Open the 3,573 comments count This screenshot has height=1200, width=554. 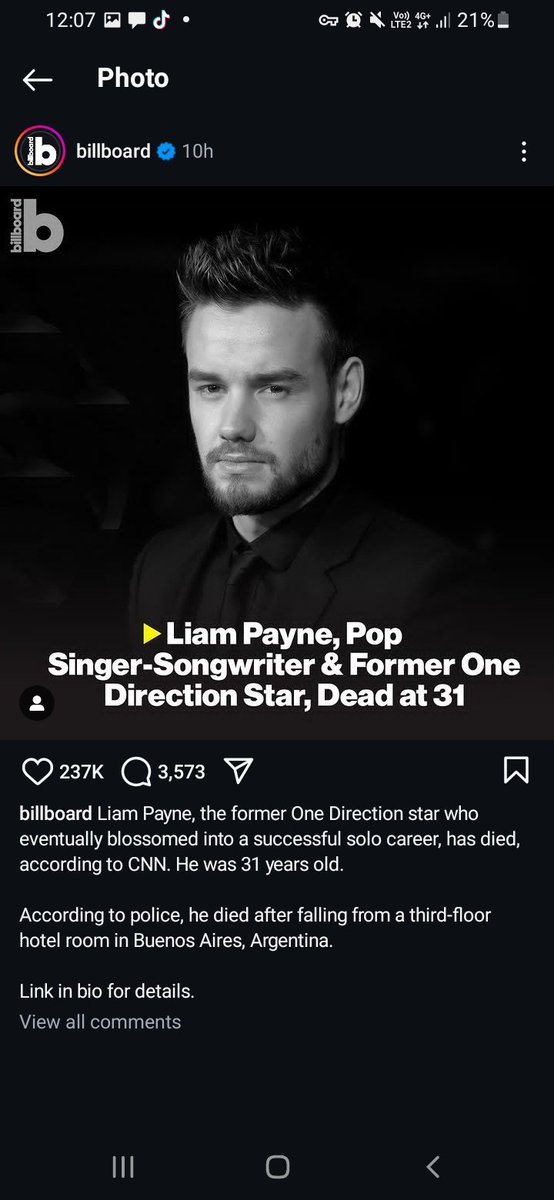click(x=182, y=771)
